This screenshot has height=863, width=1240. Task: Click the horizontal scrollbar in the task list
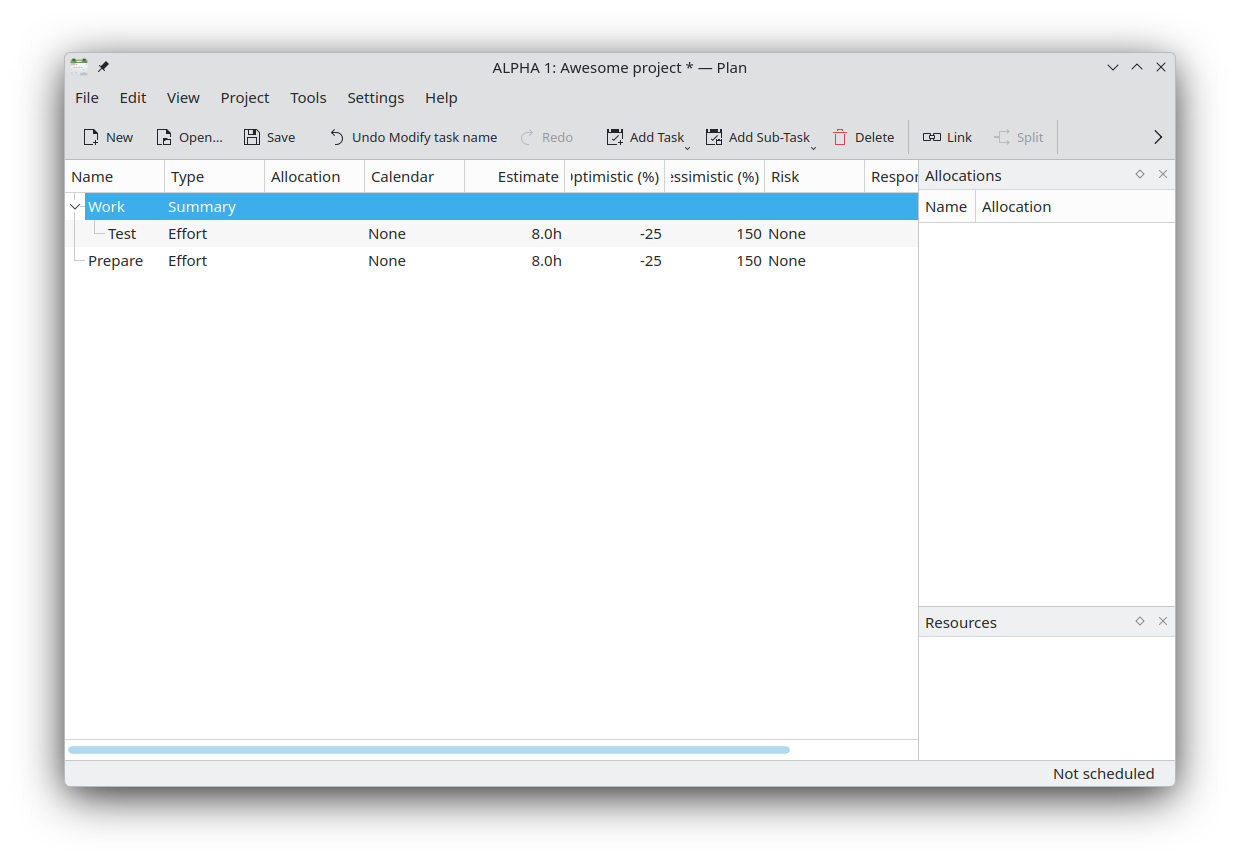coord(428,750)
